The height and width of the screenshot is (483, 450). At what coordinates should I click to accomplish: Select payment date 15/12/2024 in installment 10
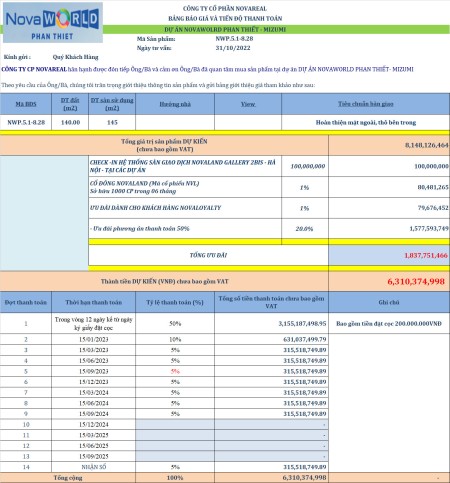click(x=93, y=424)
